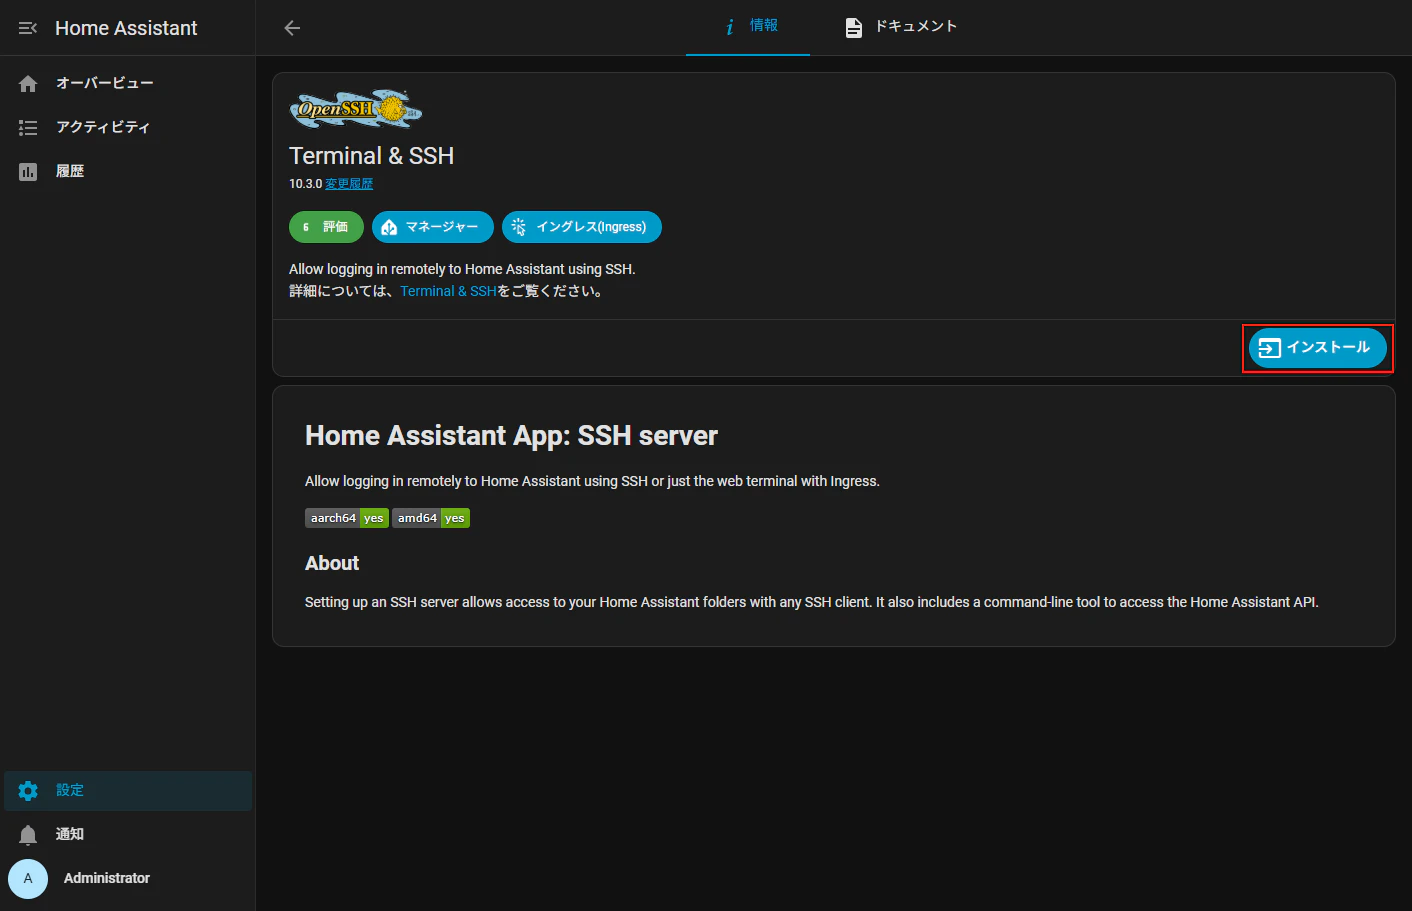Click the Terminal & SSH heading
The height and width of the screenshot is (911, 1412).
pyautogui.click(x=372, y=156)
